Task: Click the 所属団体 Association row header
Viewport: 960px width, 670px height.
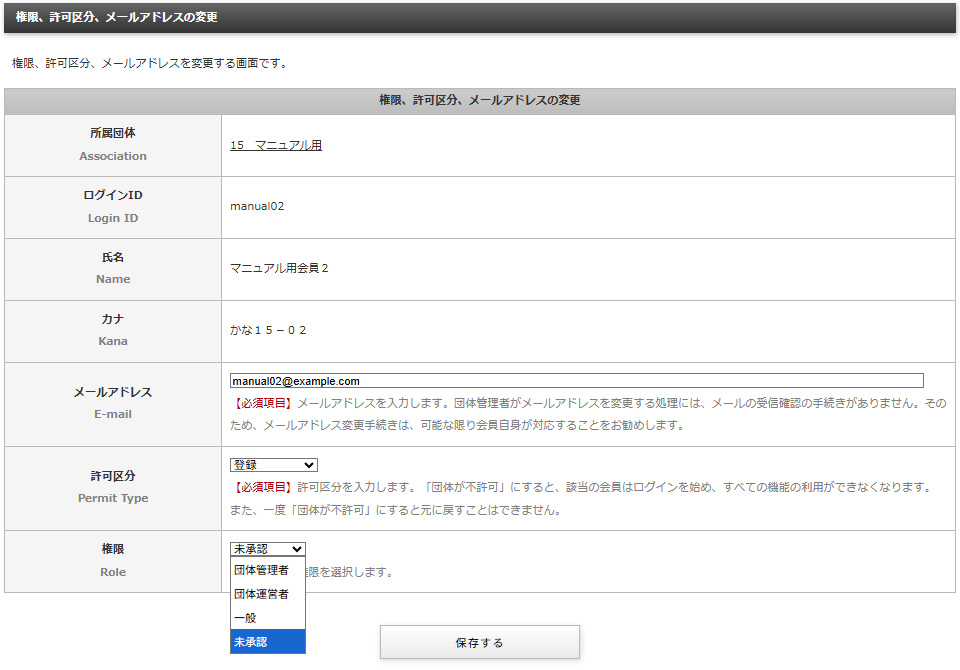Action: point(112,145)
